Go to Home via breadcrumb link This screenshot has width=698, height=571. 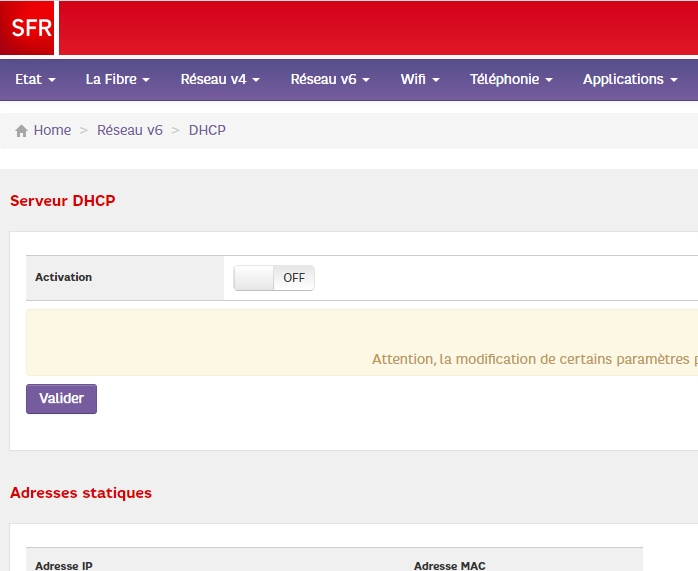tap(52, 131)
